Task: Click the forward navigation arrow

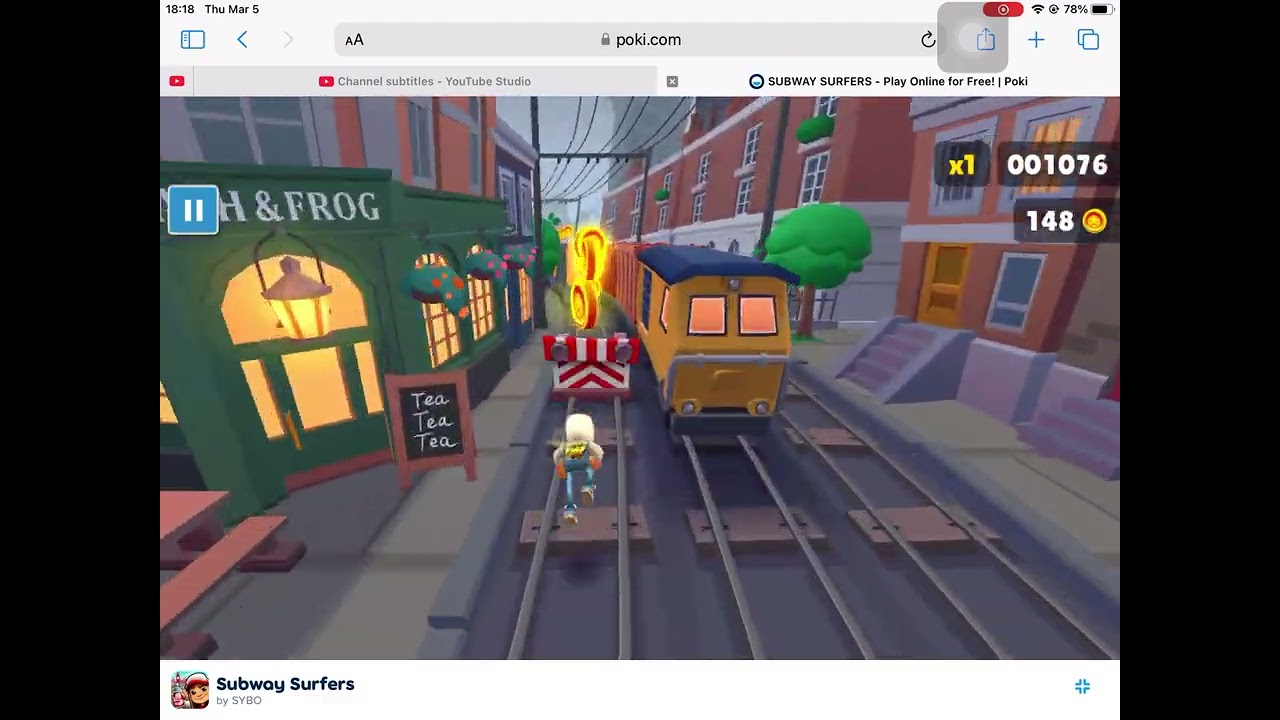Action: tap(288, 40)
